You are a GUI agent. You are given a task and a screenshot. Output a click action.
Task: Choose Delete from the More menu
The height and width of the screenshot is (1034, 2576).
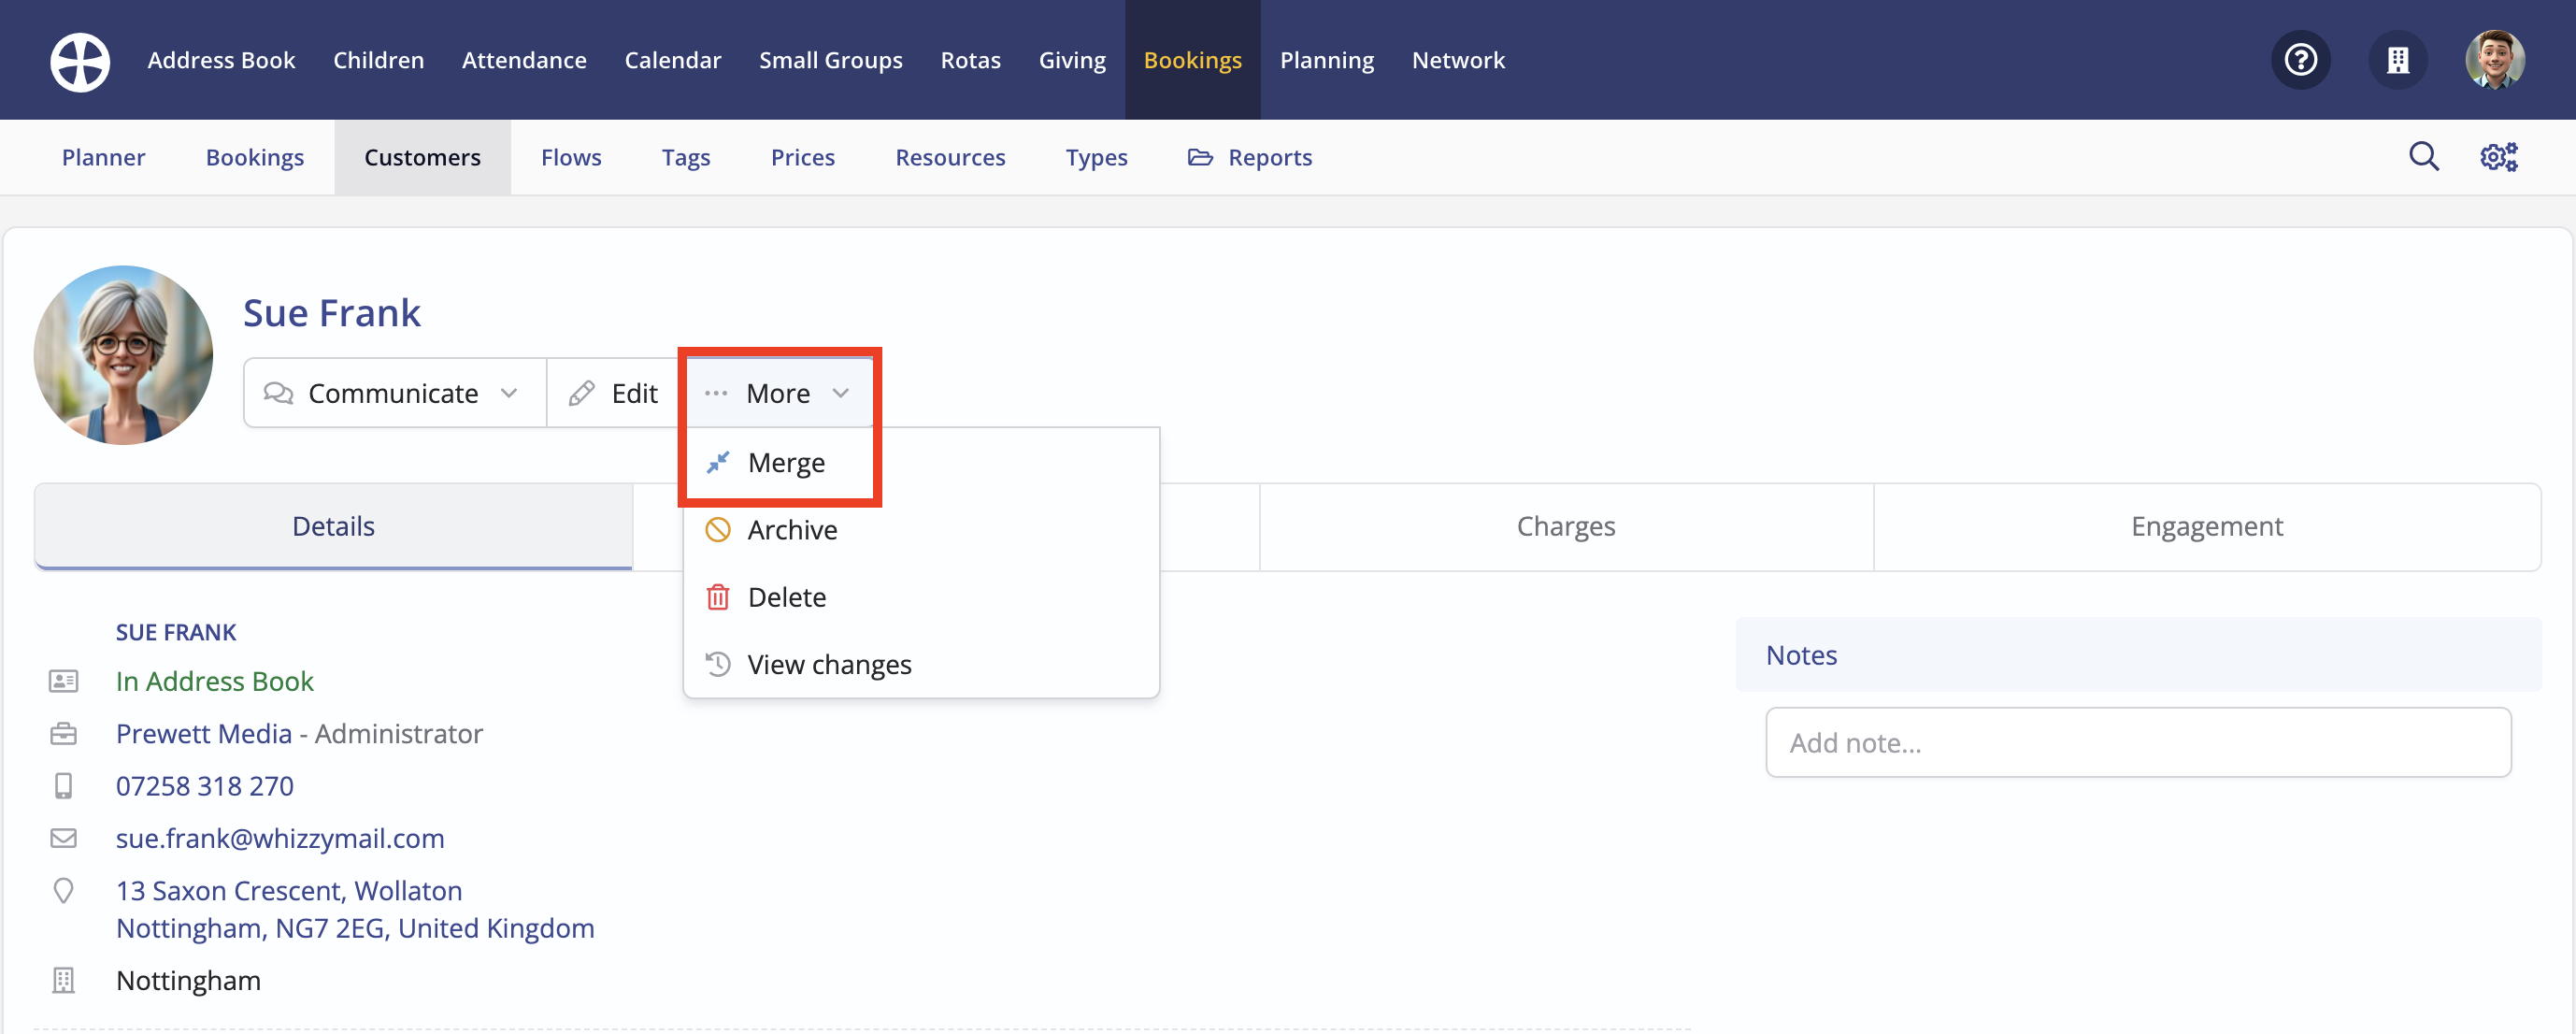920,597
